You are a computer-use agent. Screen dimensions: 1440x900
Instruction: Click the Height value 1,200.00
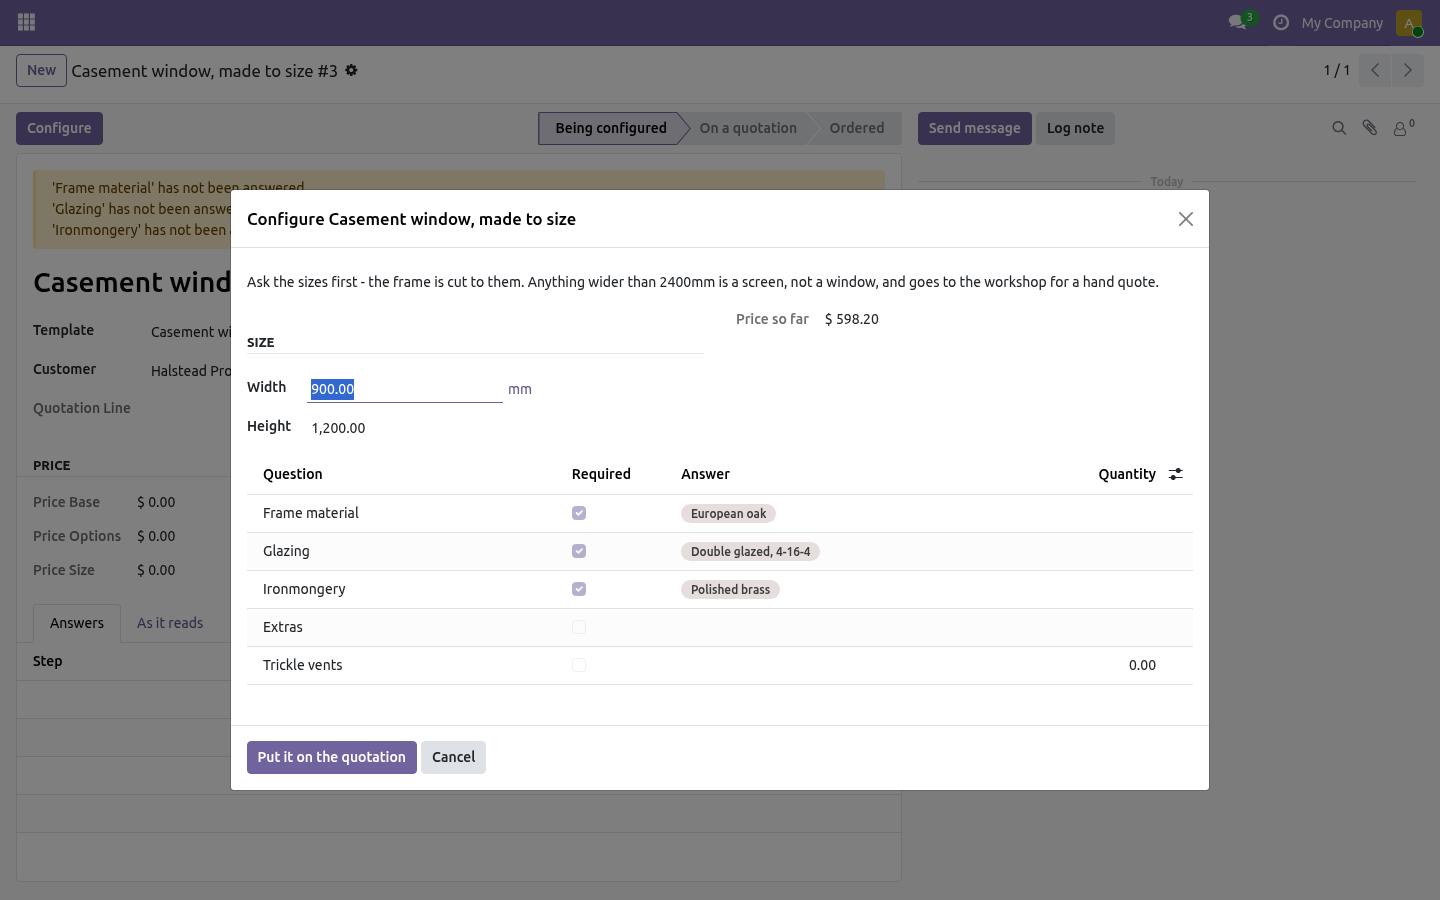[338, 428]
